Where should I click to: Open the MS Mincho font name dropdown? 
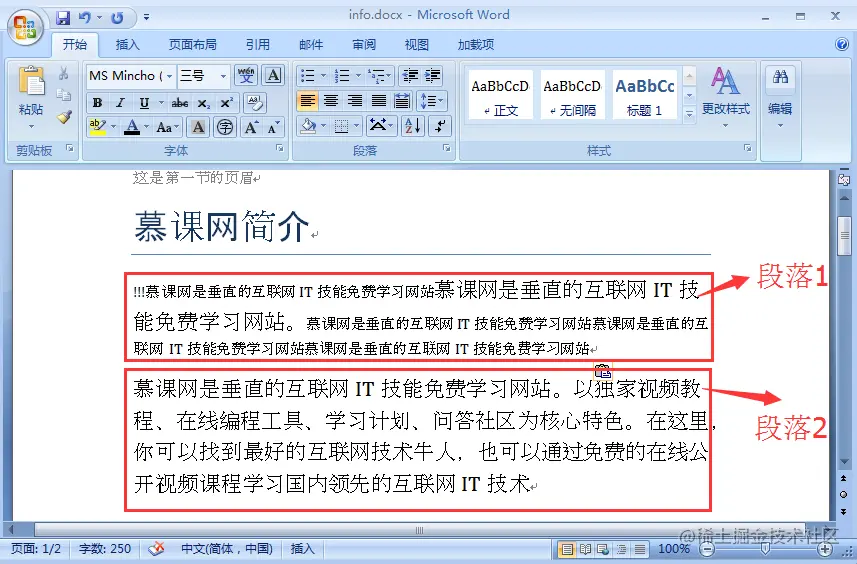[x=169, y=76]
